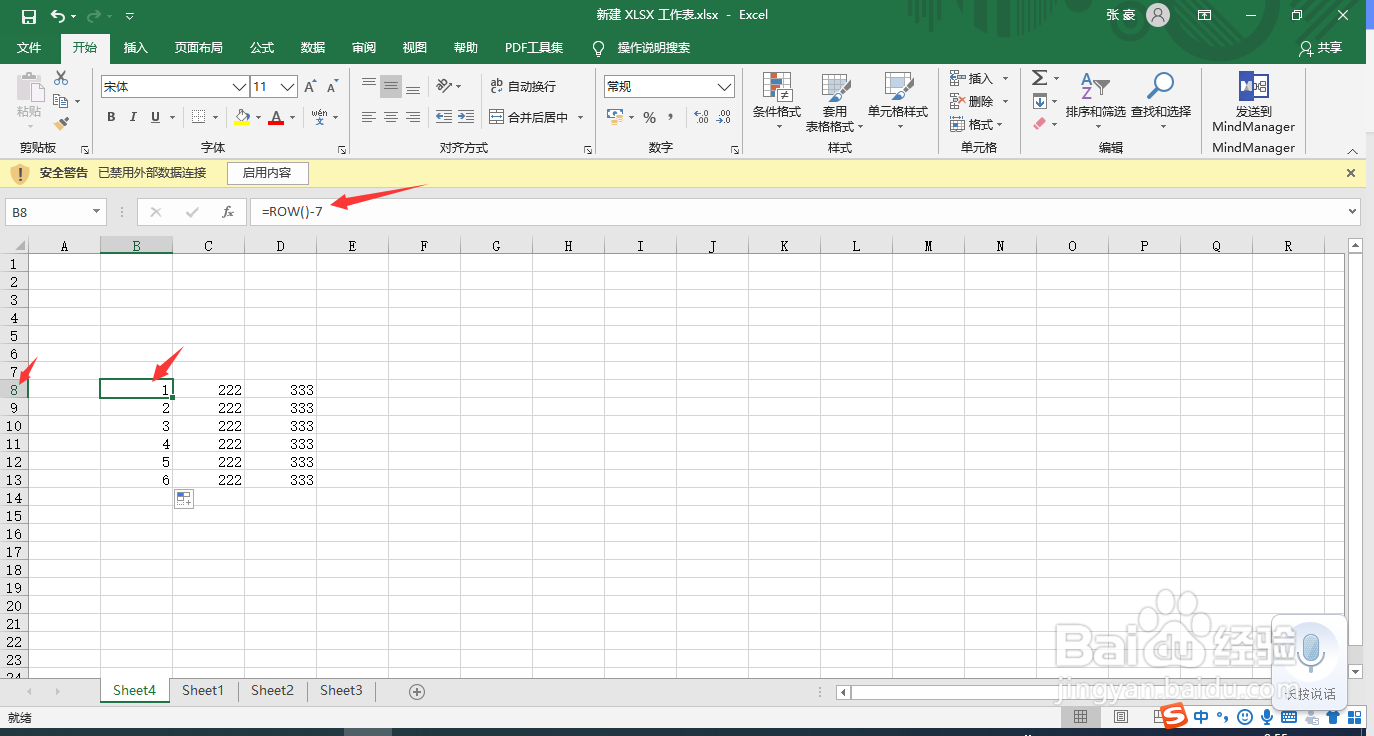Switch to the 数据 tab
The height and width of the screenshot is (736, 1374).
coord(313,48)
